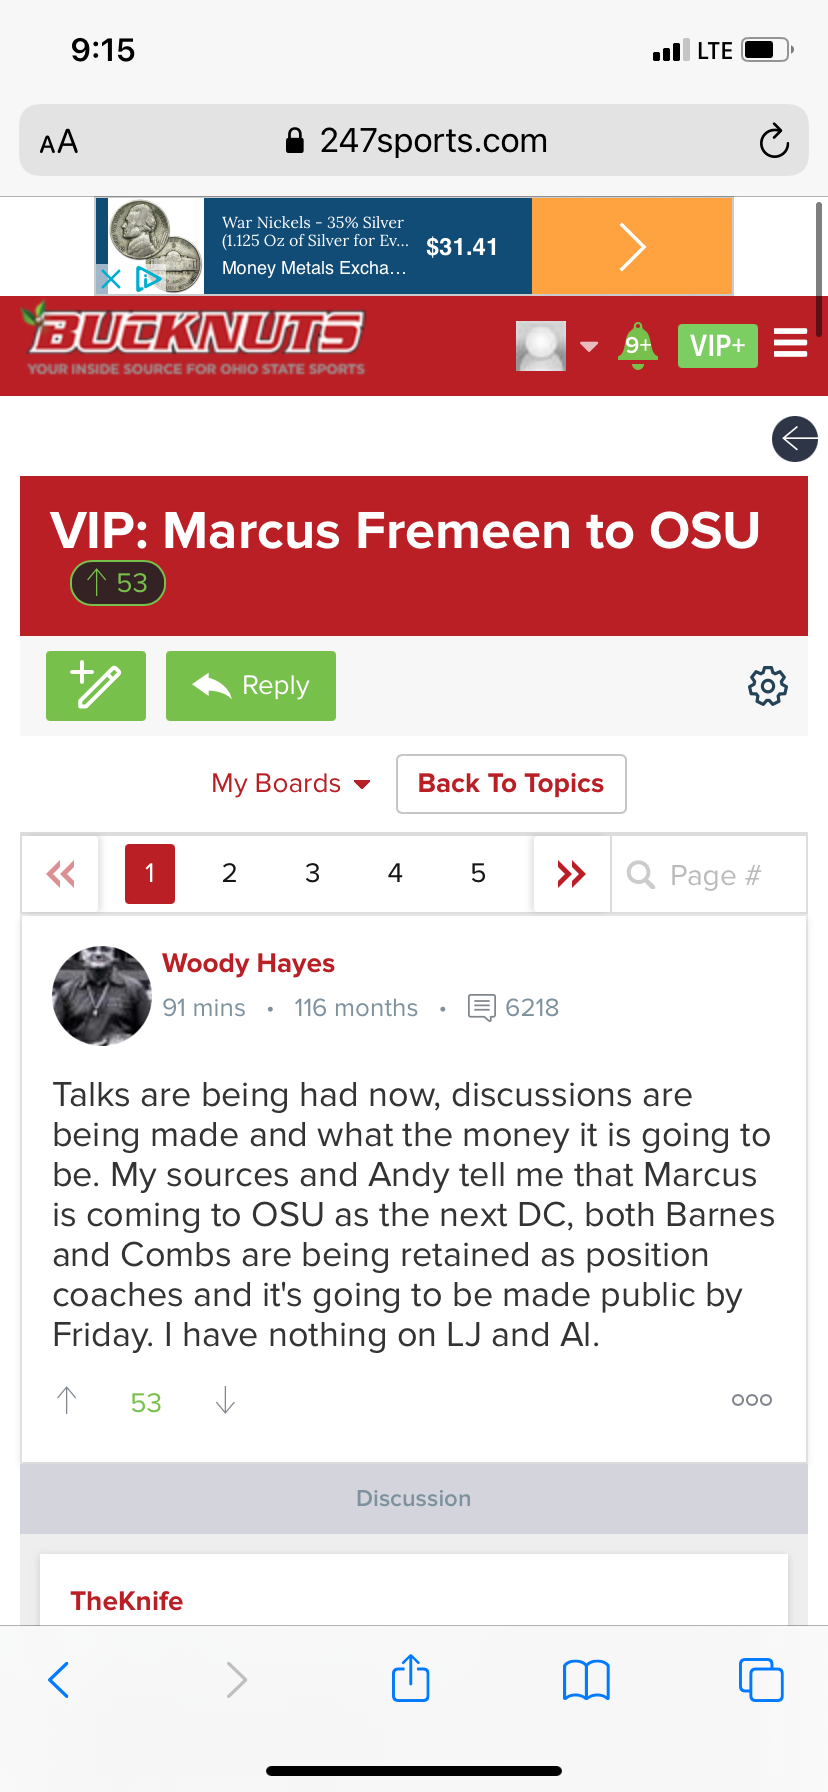Click the Reply button
This screenshot has height=1792, width=828.
pos(251,686)
